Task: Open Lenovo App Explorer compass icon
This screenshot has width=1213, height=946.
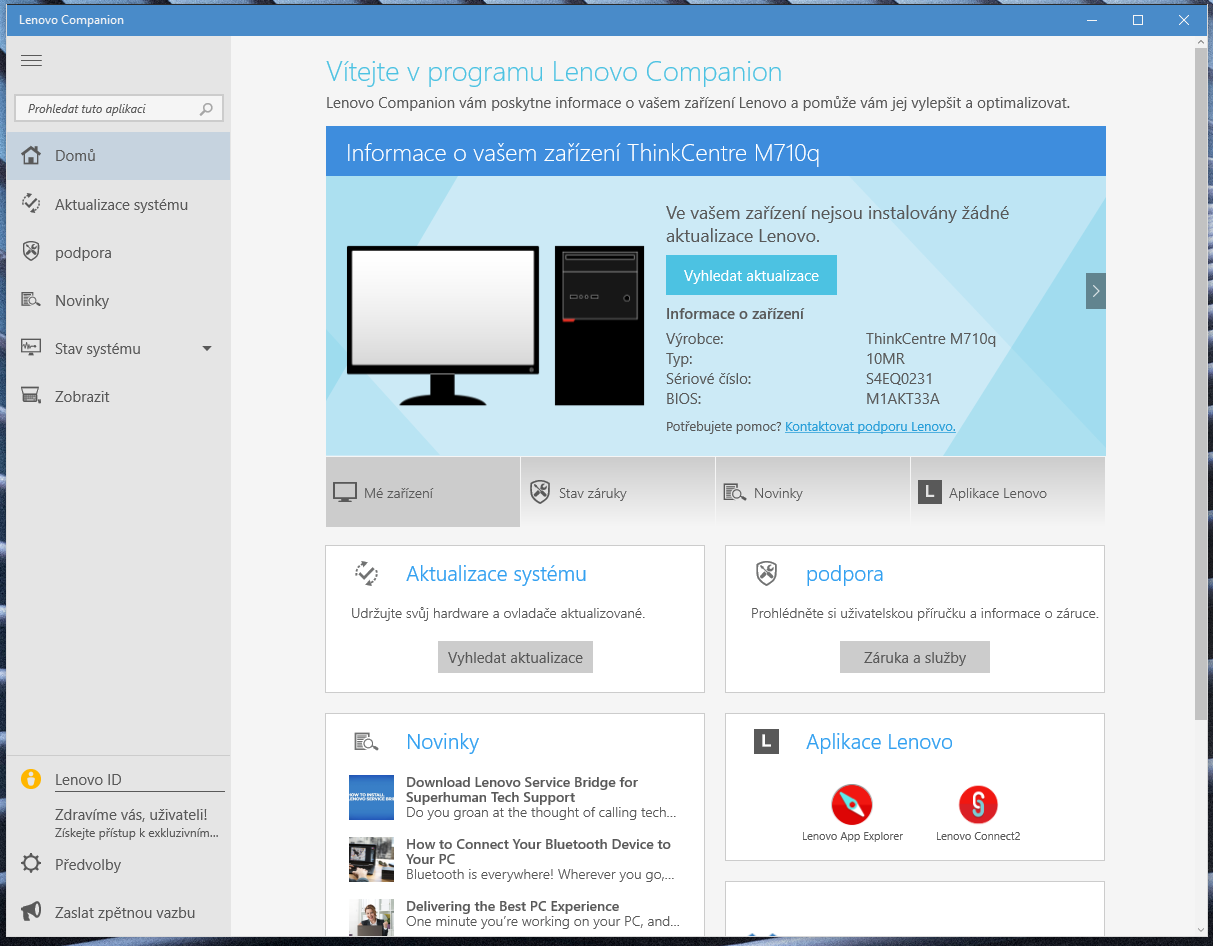Action: (x=852, y=804)
